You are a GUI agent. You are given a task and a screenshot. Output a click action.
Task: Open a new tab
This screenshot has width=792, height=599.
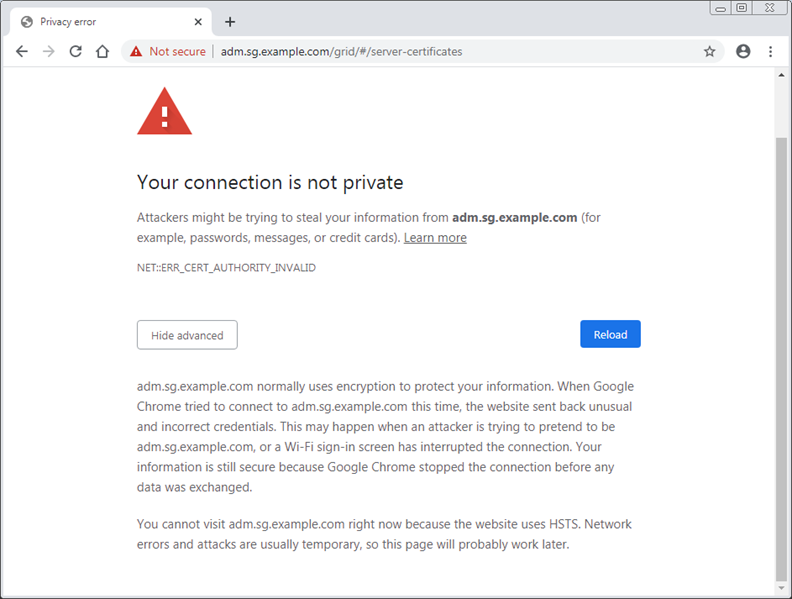230,22
